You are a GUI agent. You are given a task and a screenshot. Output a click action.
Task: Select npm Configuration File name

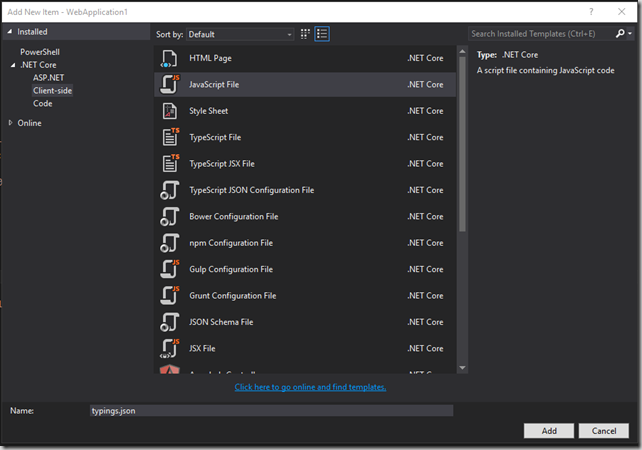tap(231, 243)
